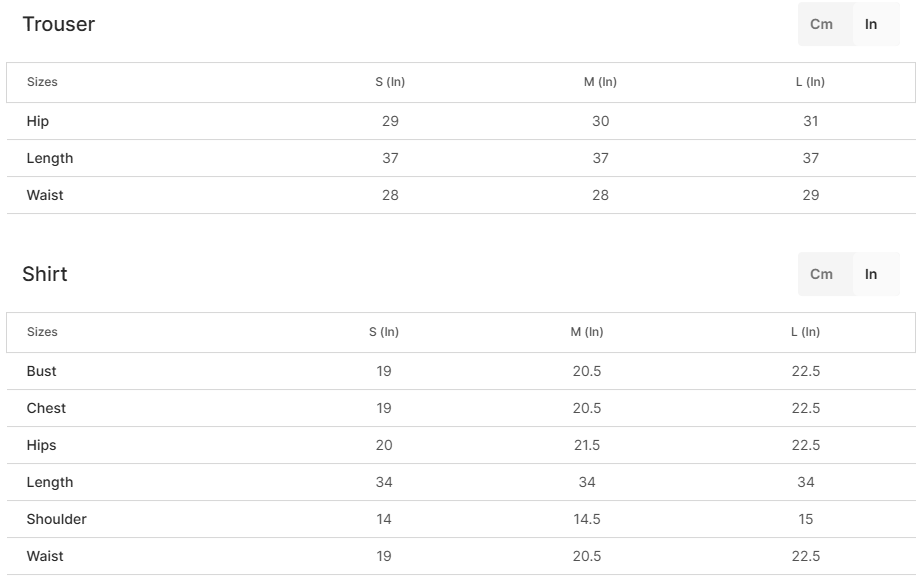This screenshot has height=582, width=922.
Task: Click the Shirt Shoulder row label
Action: 57,519
